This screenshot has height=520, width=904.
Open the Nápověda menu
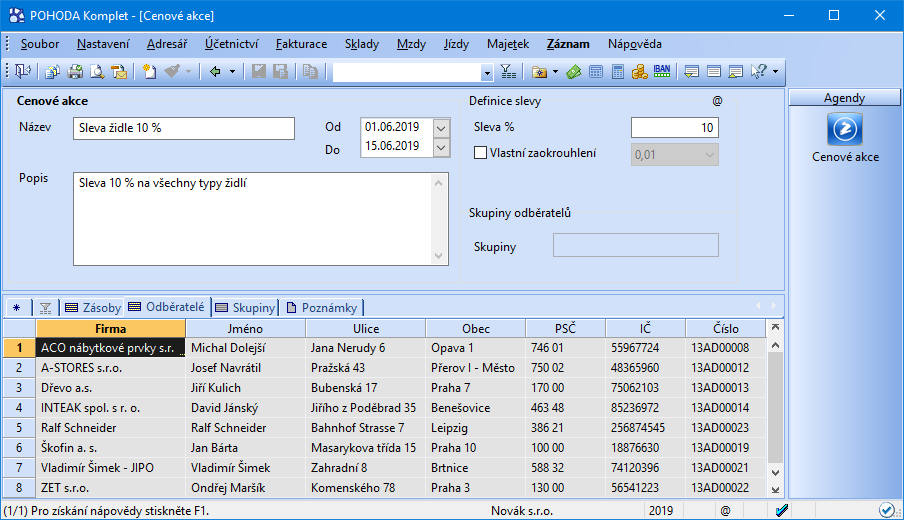point(635,44)
